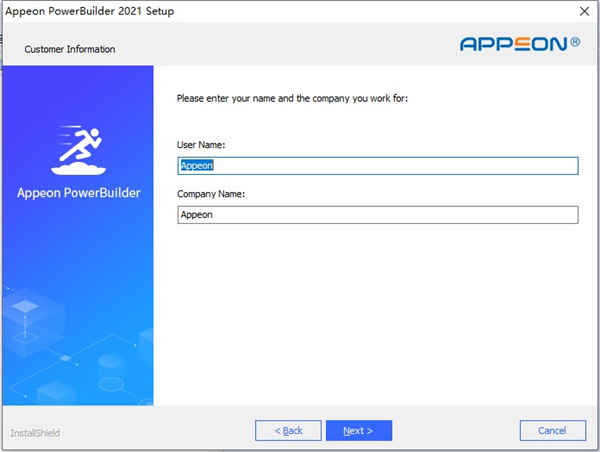Viewport: 600px width, 452px height.
Task: Click the 'User Name:' label
Action: click(x=201, y=145)
